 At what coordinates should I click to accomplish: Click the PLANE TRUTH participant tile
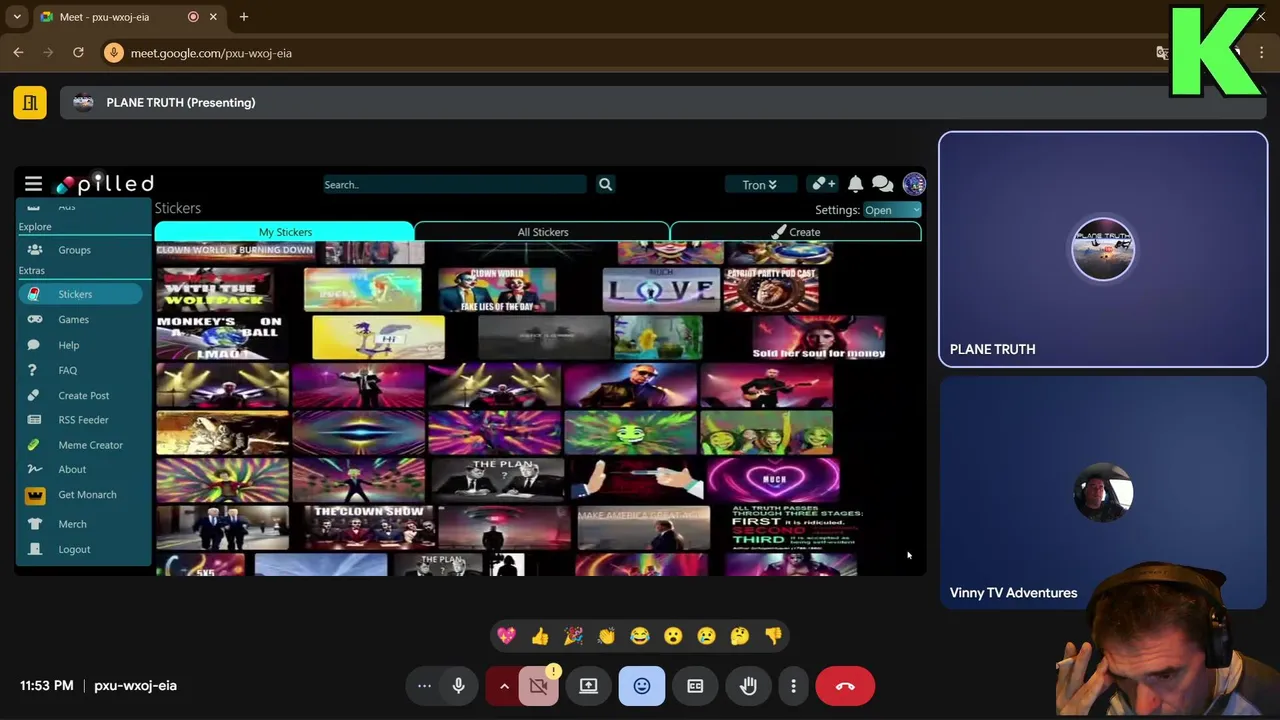(x=1103, y=250)
